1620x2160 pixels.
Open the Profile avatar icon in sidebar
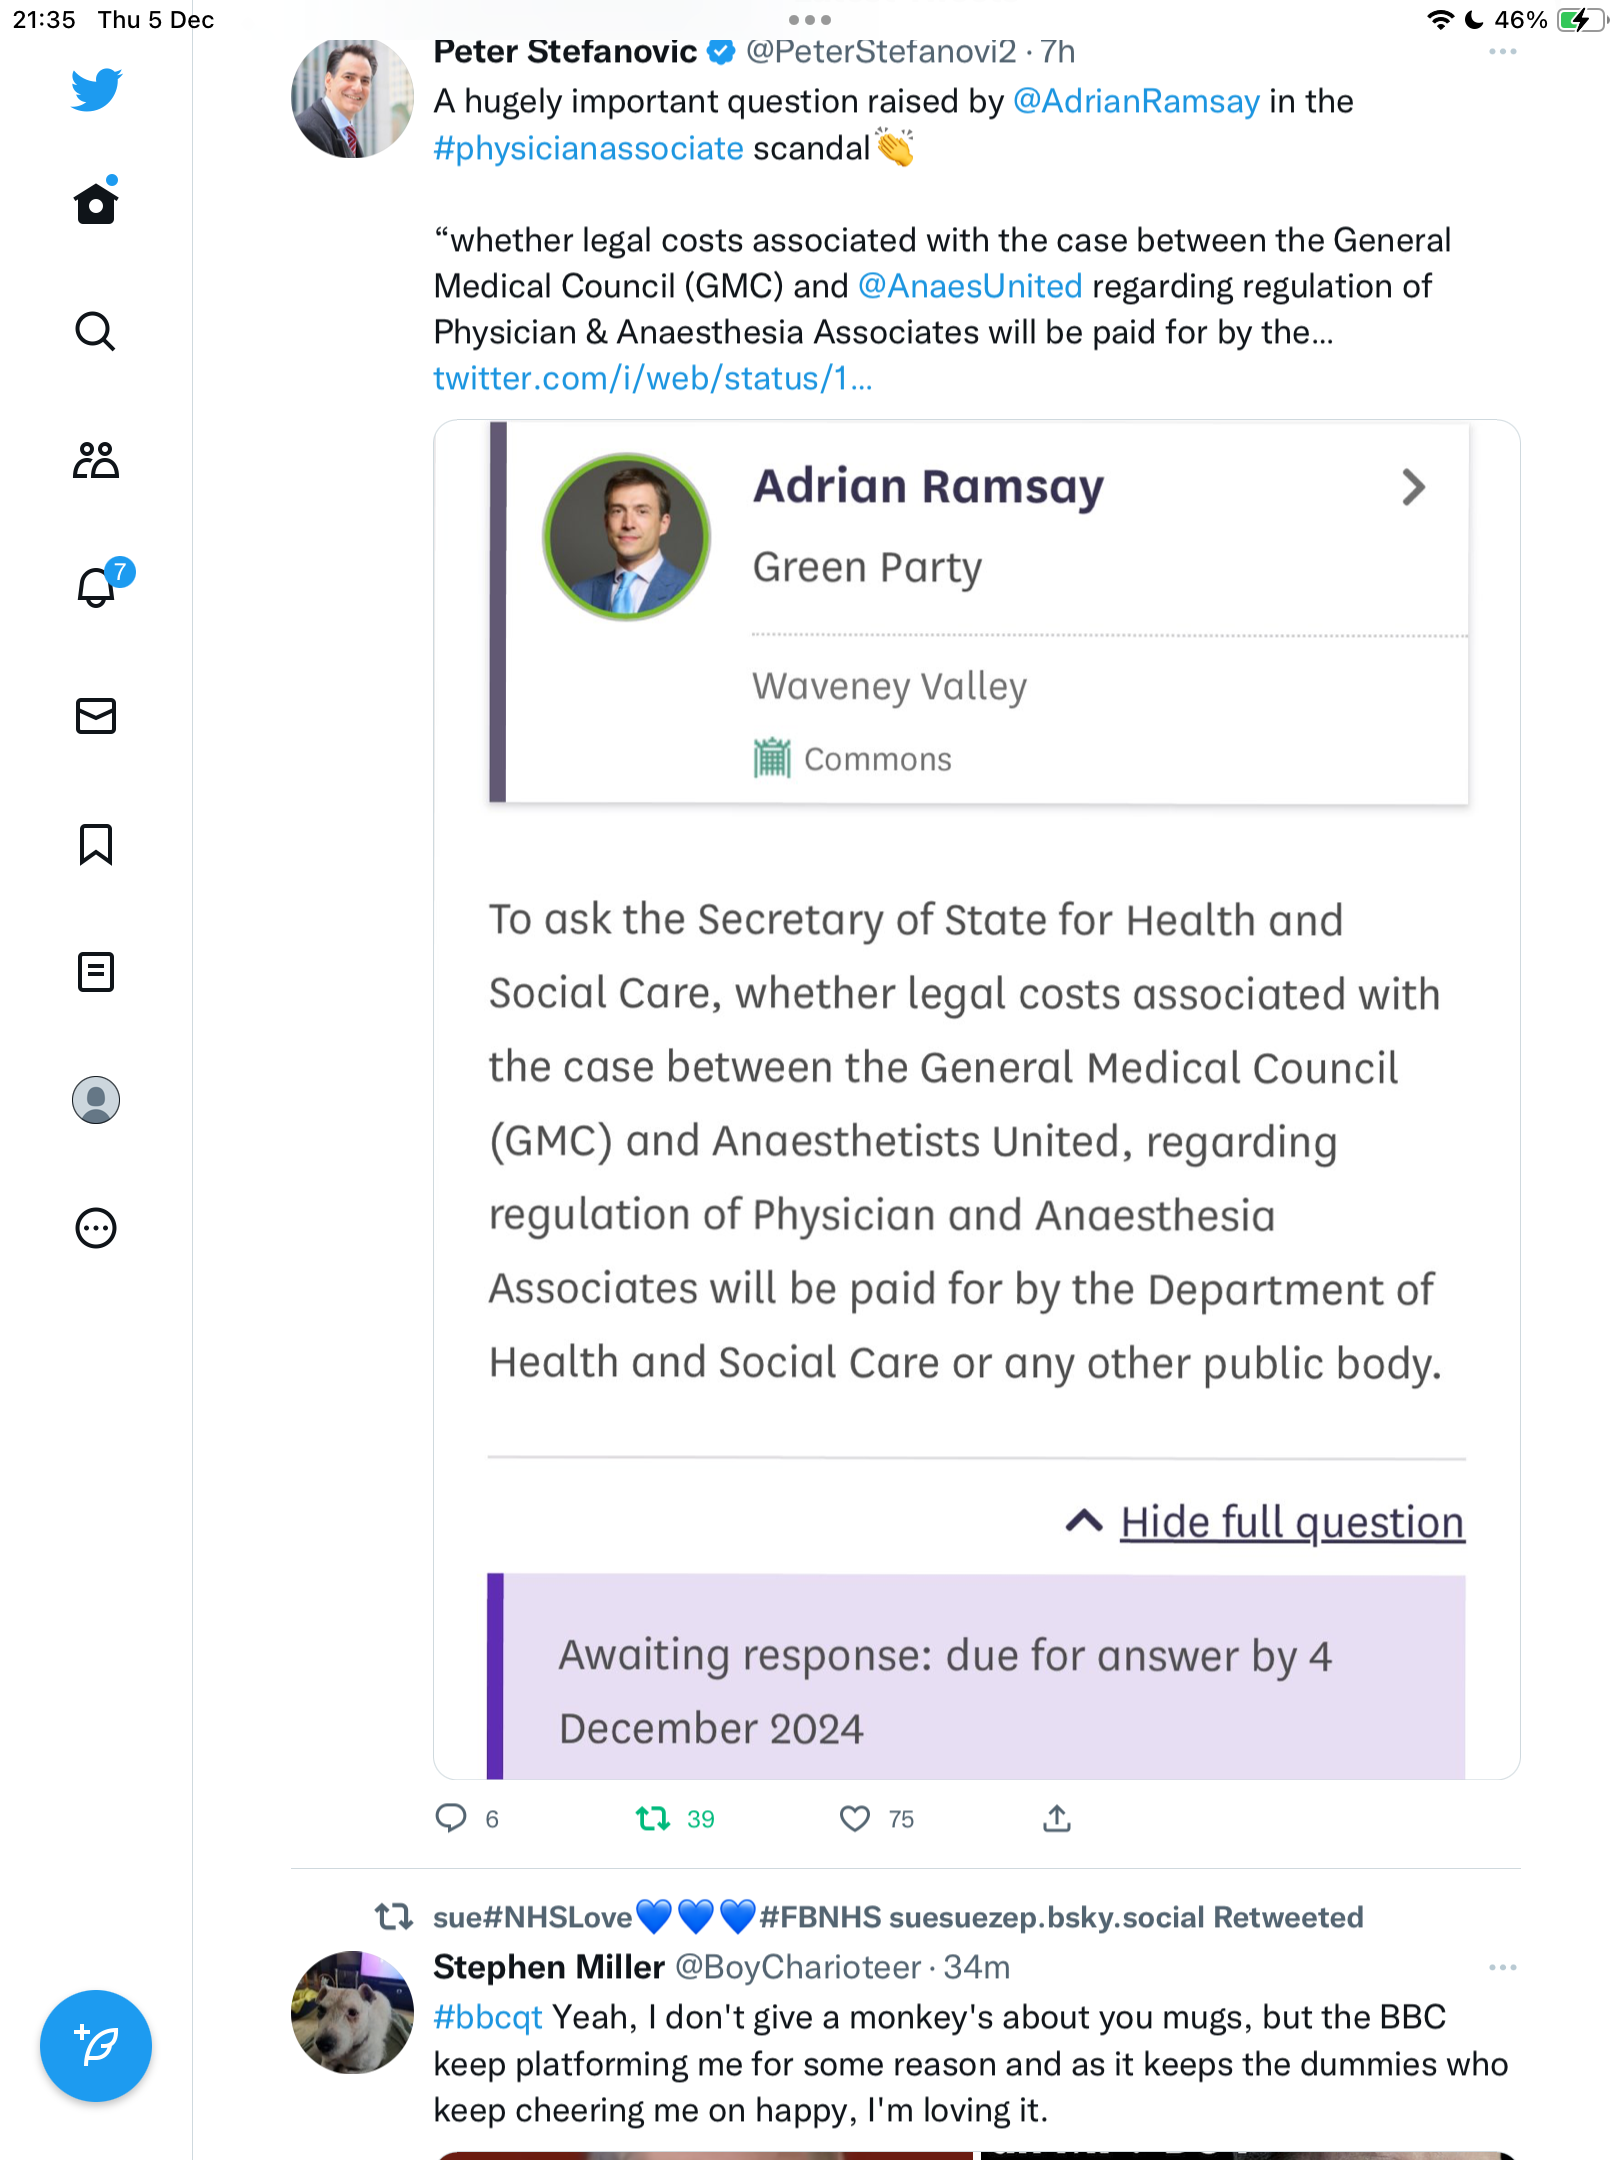96,1100
